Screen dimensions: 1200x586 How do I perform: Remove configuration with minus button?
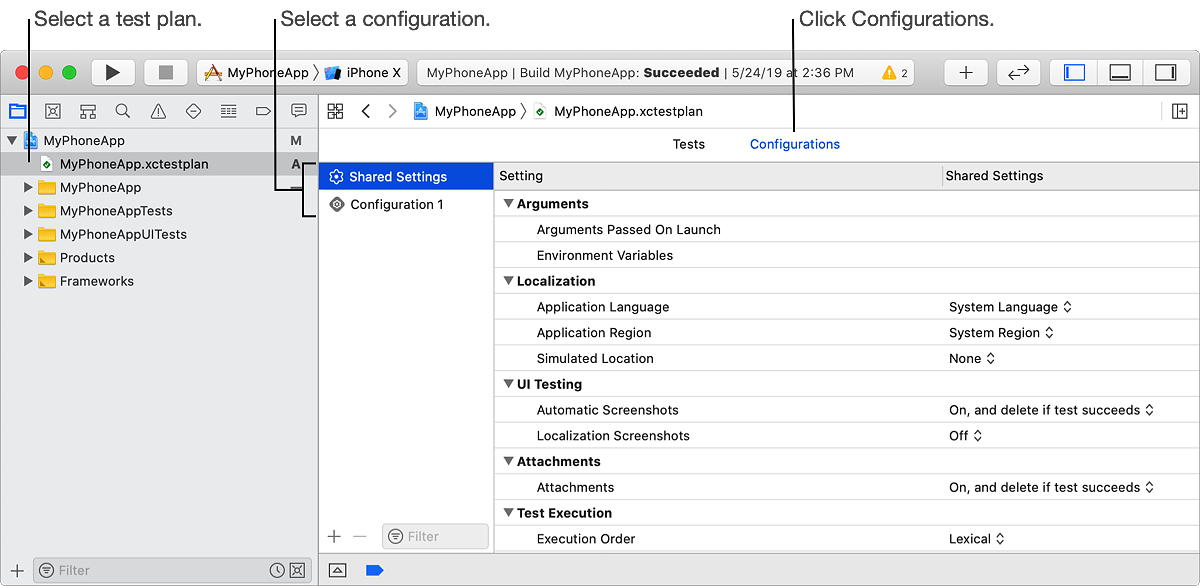[360, 537]
